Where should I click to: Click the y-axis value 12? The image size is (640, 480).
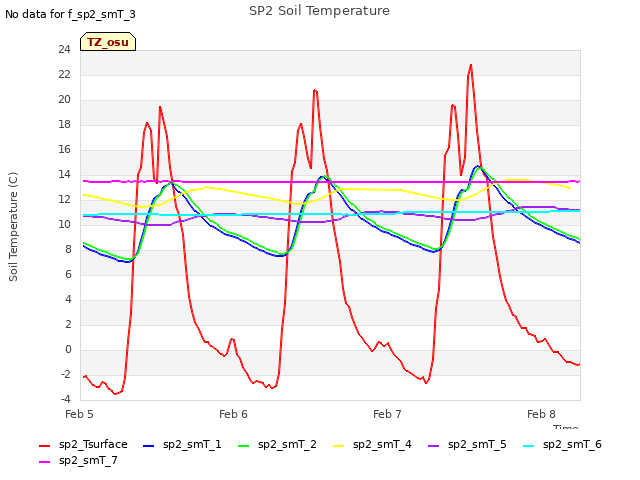(x=64, y=200)
